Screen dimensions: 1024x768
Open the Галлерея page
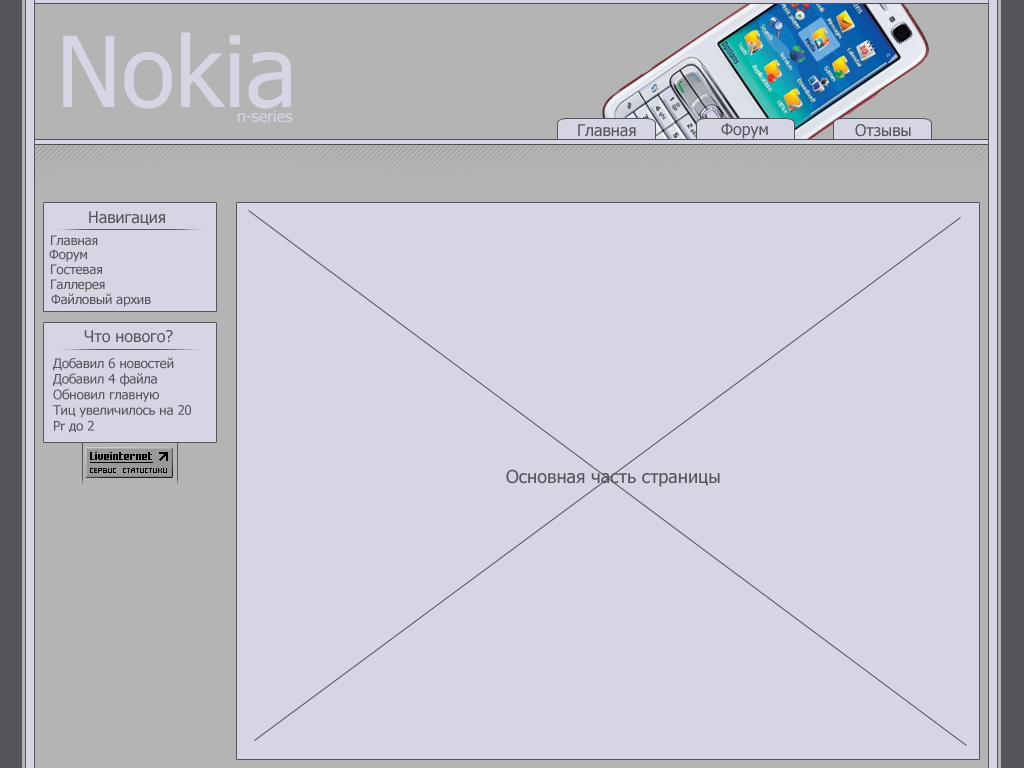pyautogui.click(x=76, y=284)
